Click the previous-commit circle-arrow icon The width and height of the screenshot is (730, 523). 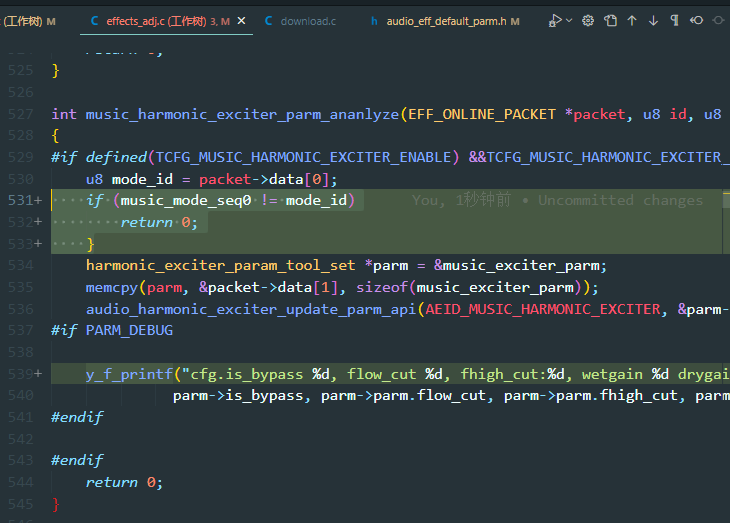coord(696,20)
